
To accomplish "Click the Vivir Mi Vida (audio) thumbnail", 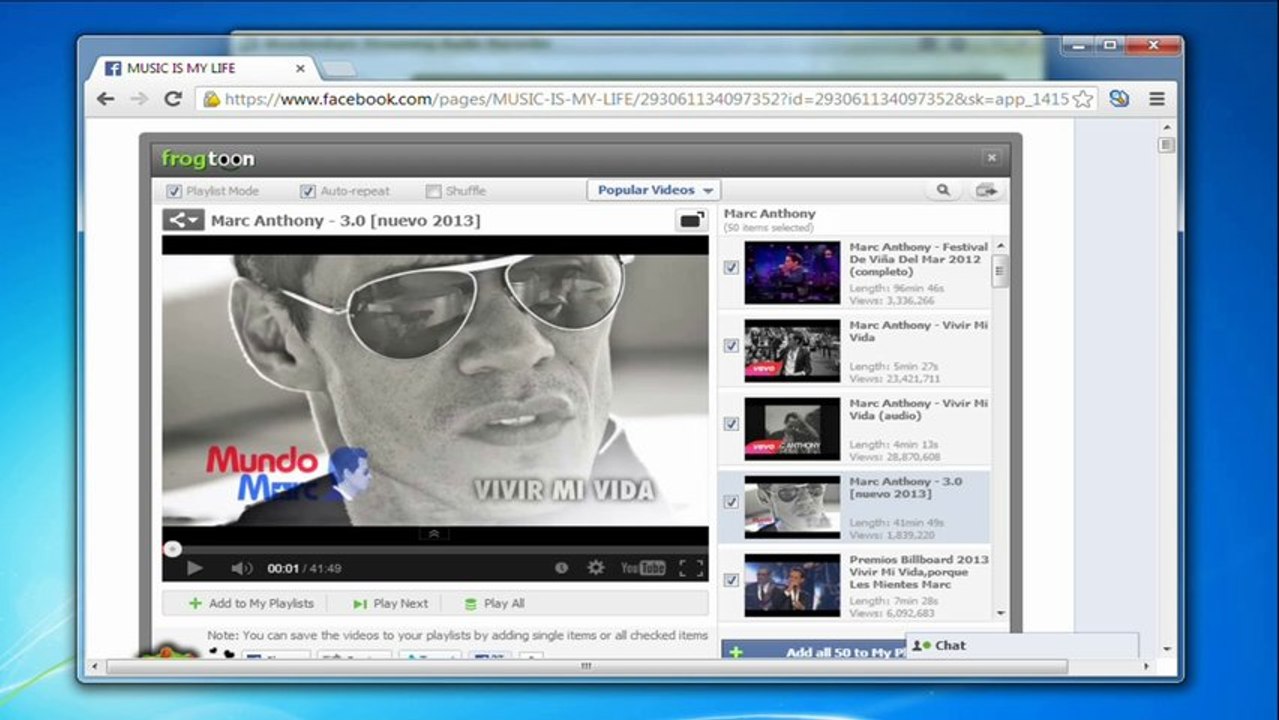I will (792, 429).
